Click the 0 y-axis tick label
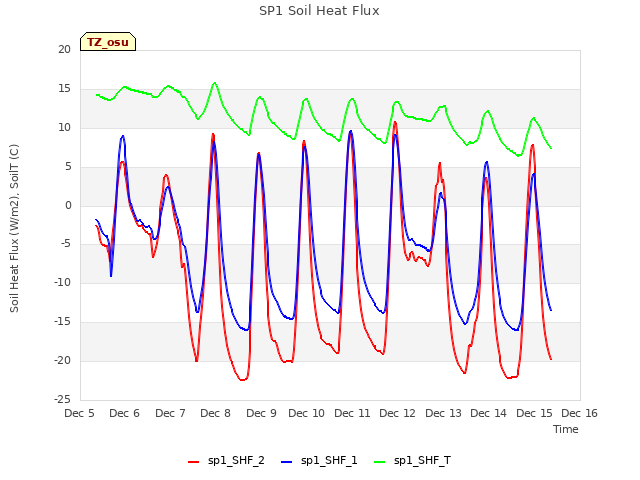Viewport: 640px width, 480px height. pos(68,206)
